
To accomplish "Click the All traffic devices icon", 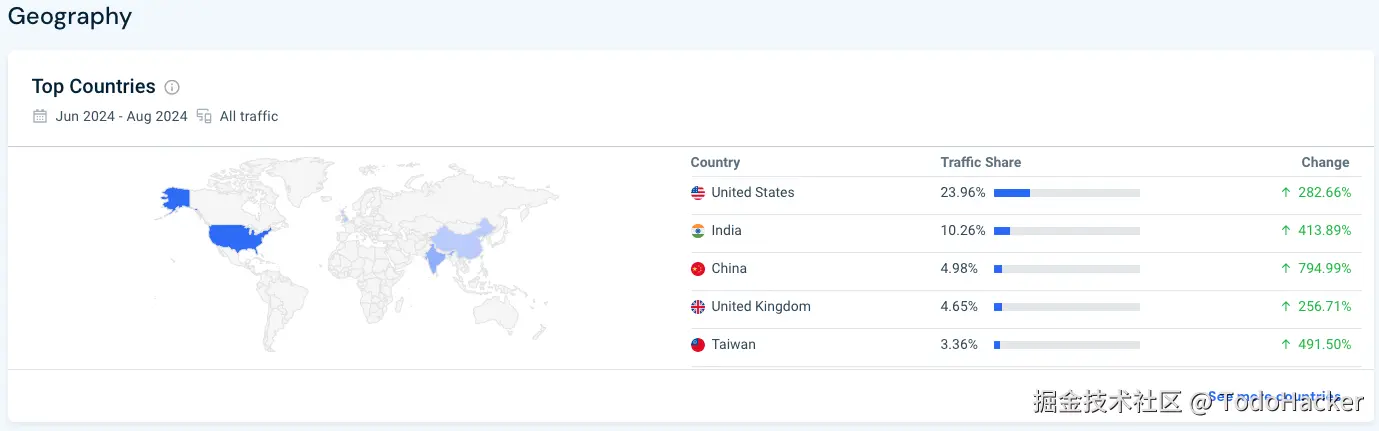I will pyautogui.click(x=204, y=116).
